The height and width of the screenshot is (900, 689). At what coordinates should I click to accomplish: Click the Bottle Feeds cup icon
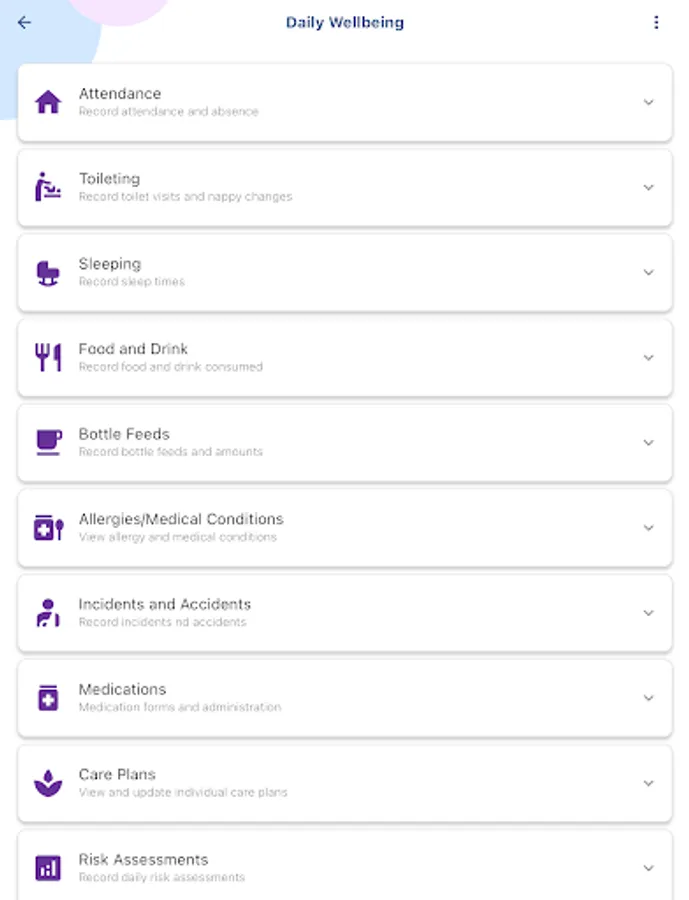click(x=48, y=442)
